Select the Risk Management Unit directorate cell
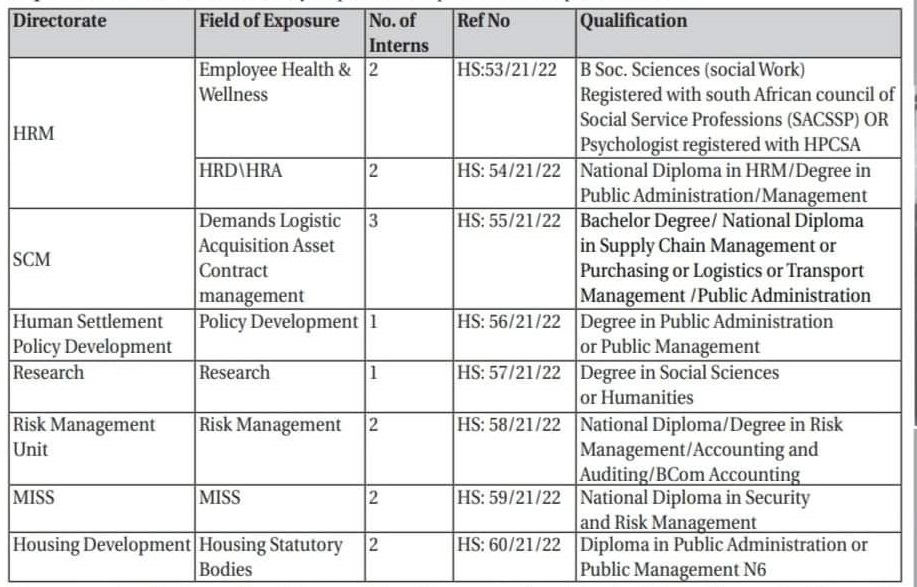The height and width of the screenshot is (587, 917). point(84,437)
